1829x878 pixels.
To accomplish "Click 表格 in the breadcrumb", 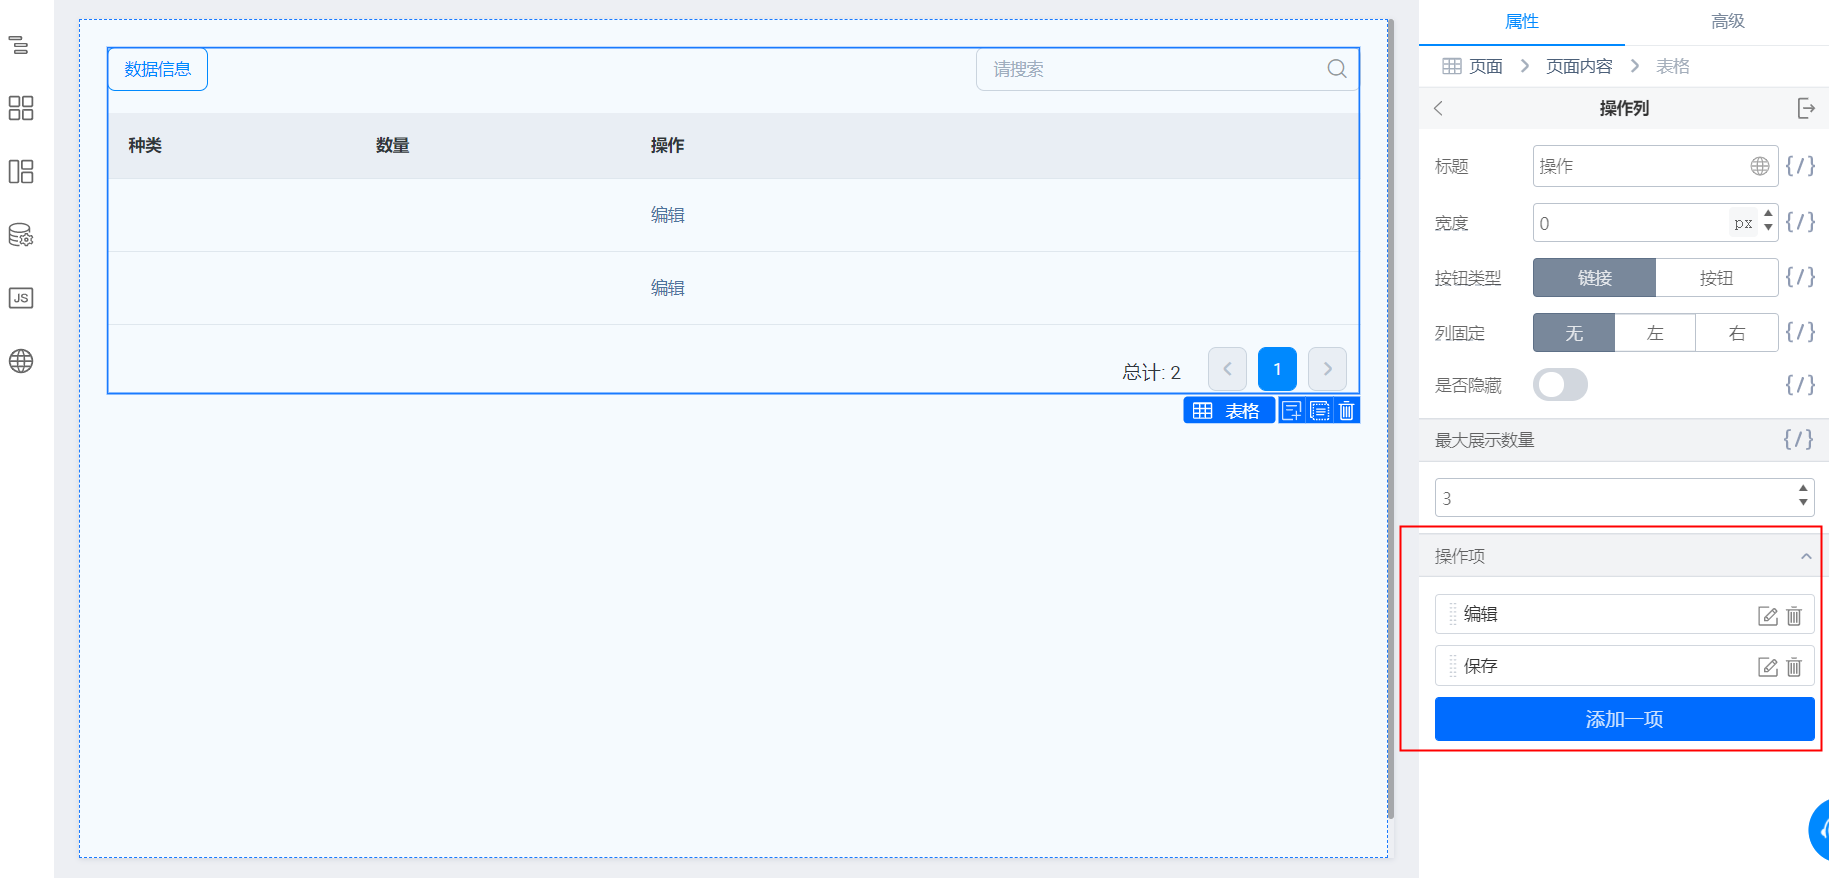I will point(1673,66).
